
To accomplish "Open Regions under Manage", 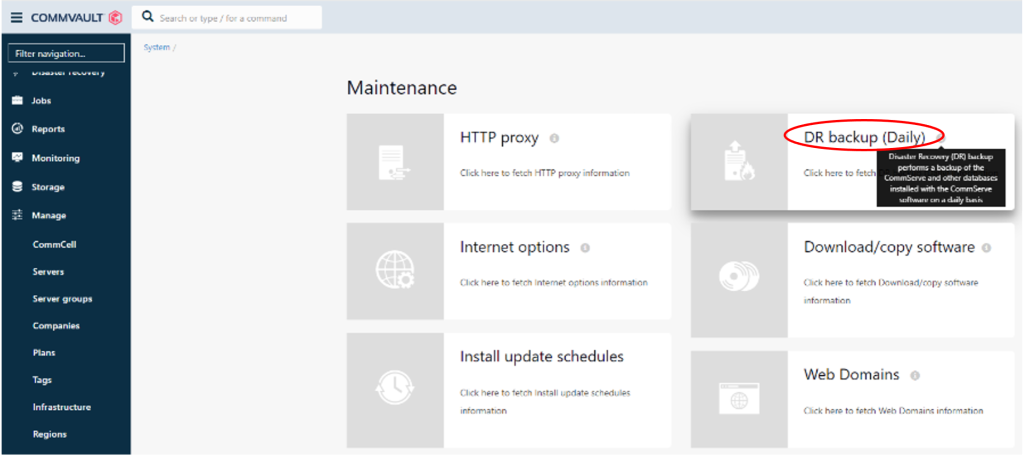I will pos(50,434).
